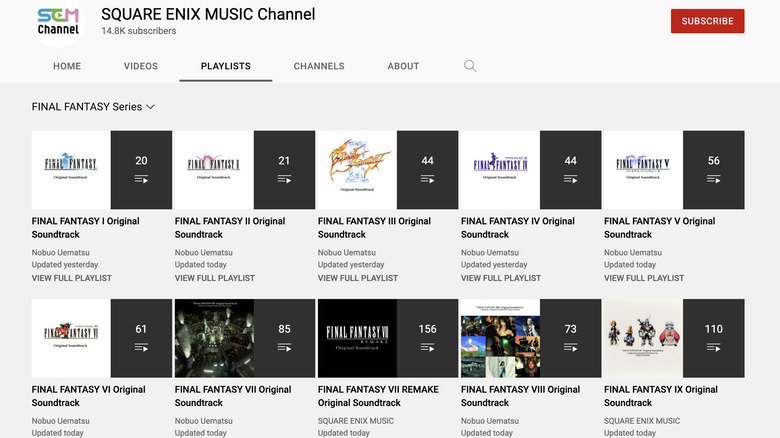Viewport: 780px width, 438px height.
Task: Click playlist queue icon on FINAL FANTASY V
Action: click(713, 179)
